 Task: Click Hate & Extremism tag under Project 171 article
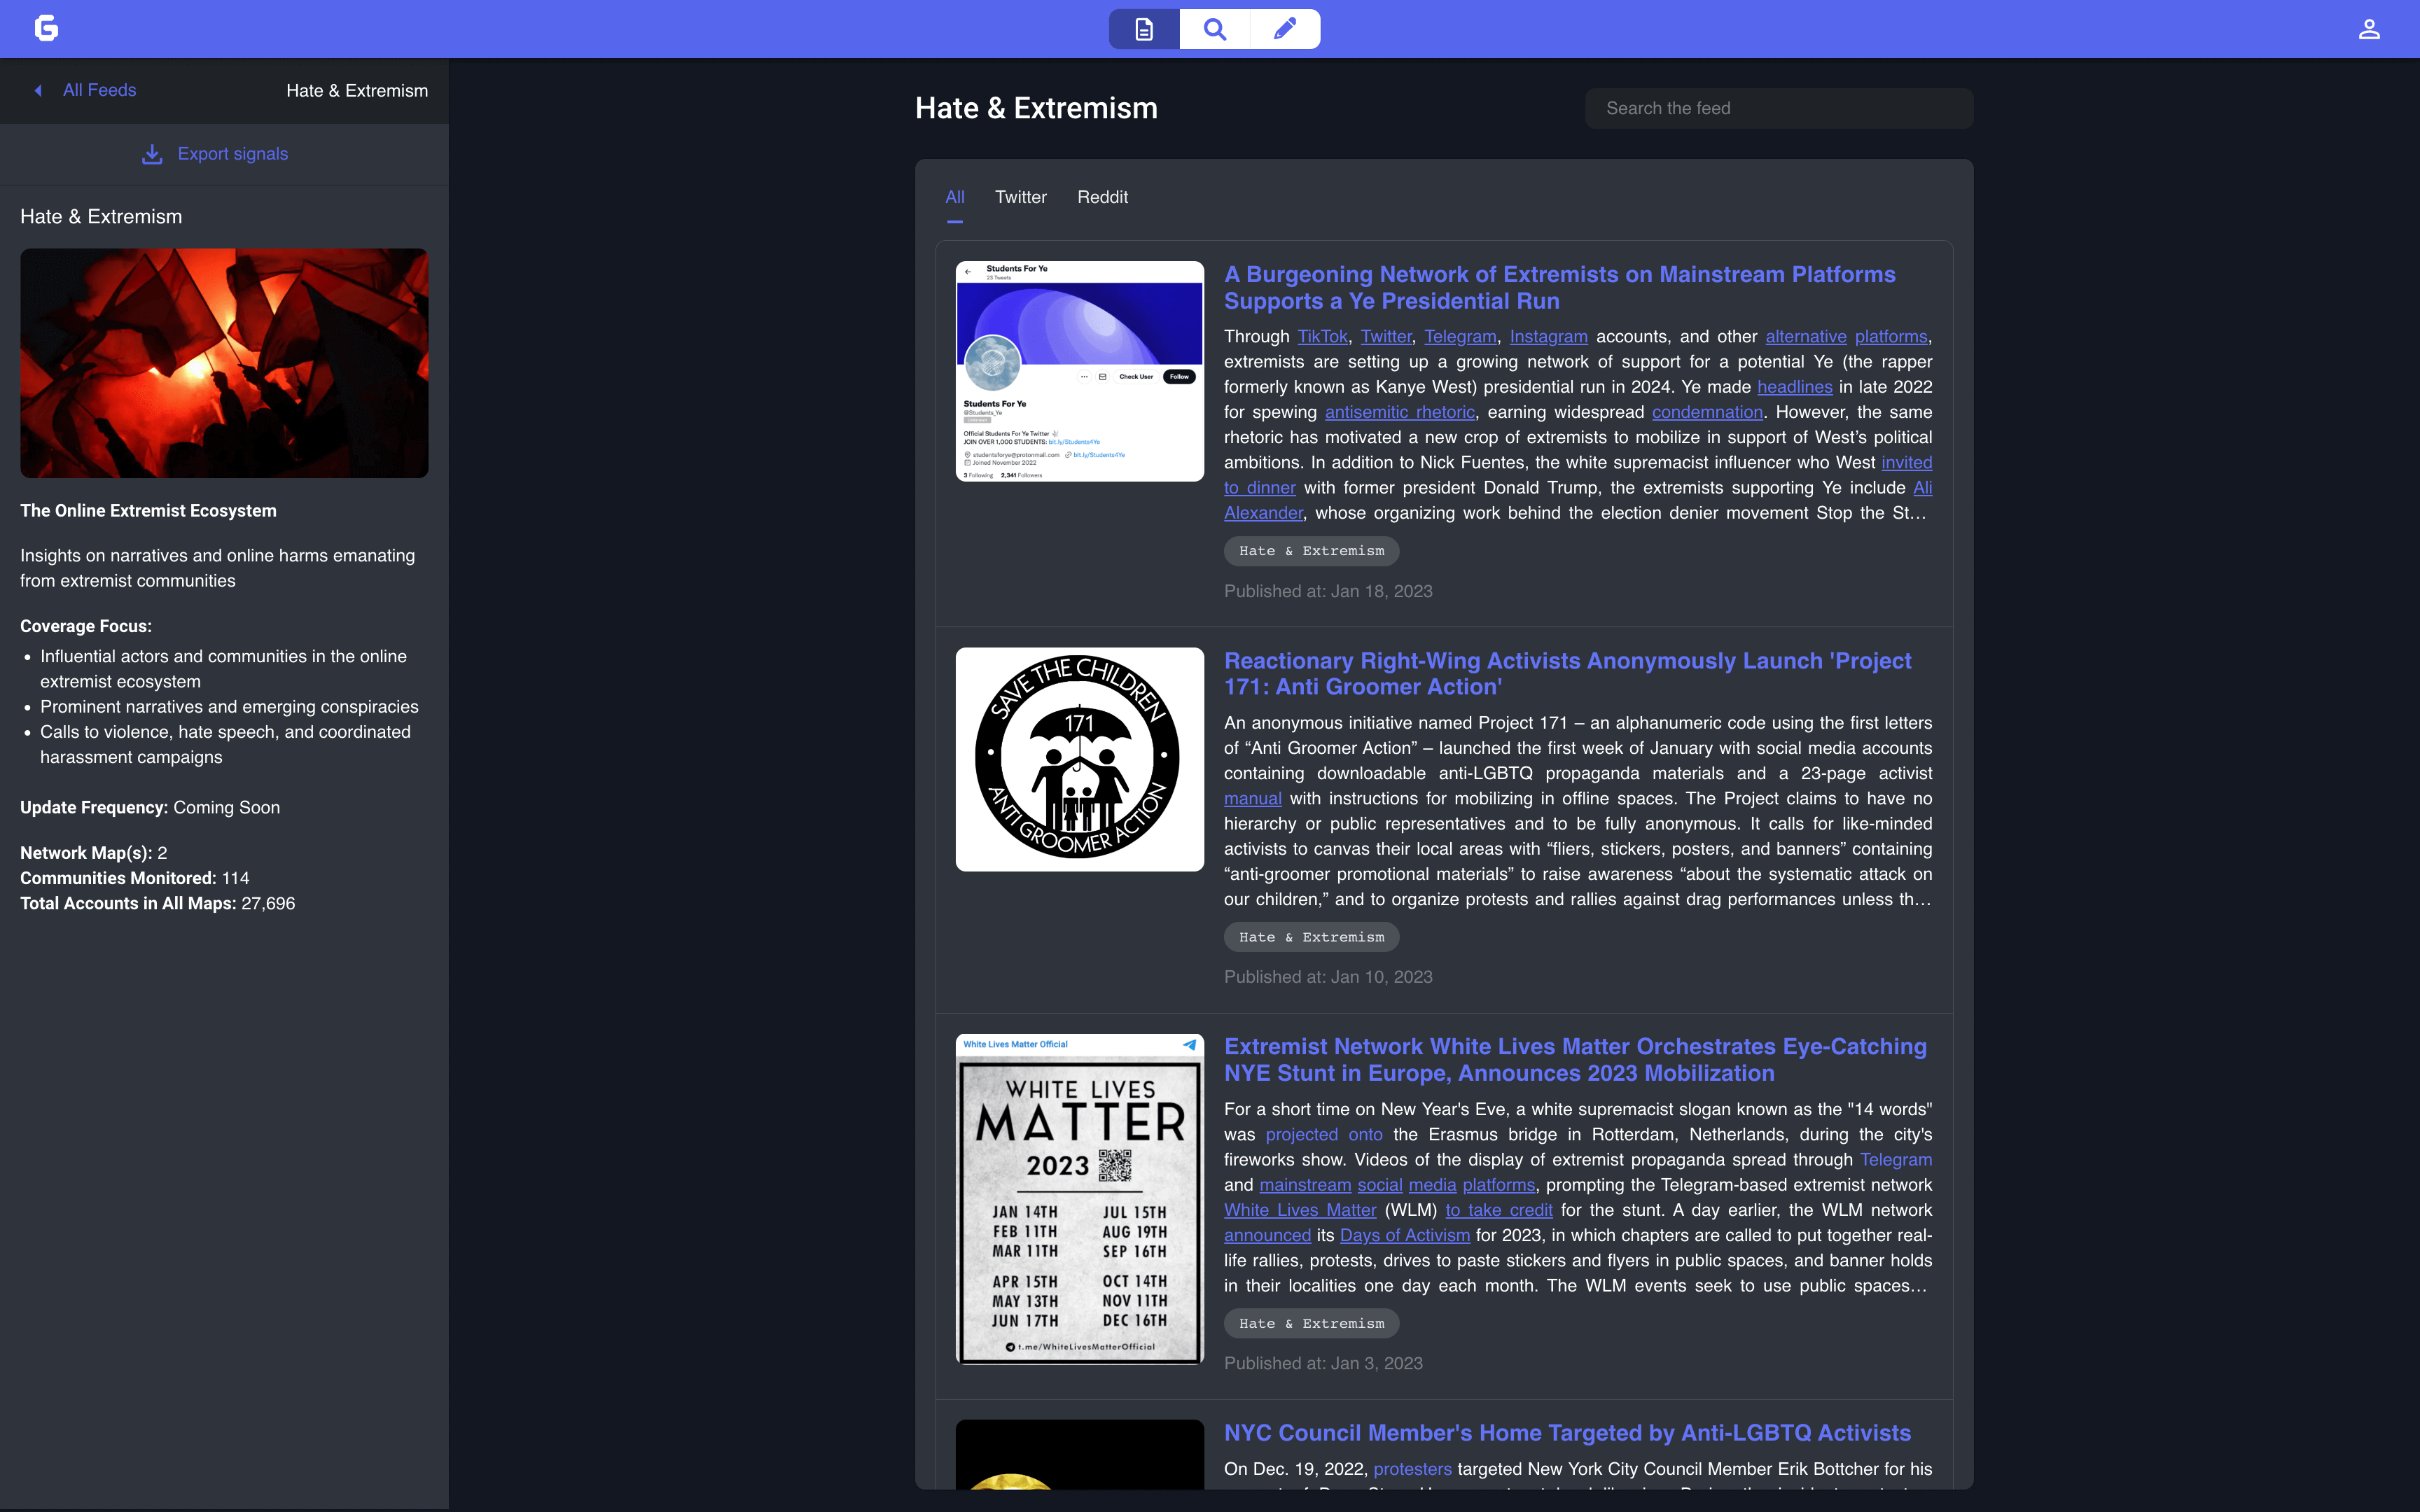click(1311, 937)
